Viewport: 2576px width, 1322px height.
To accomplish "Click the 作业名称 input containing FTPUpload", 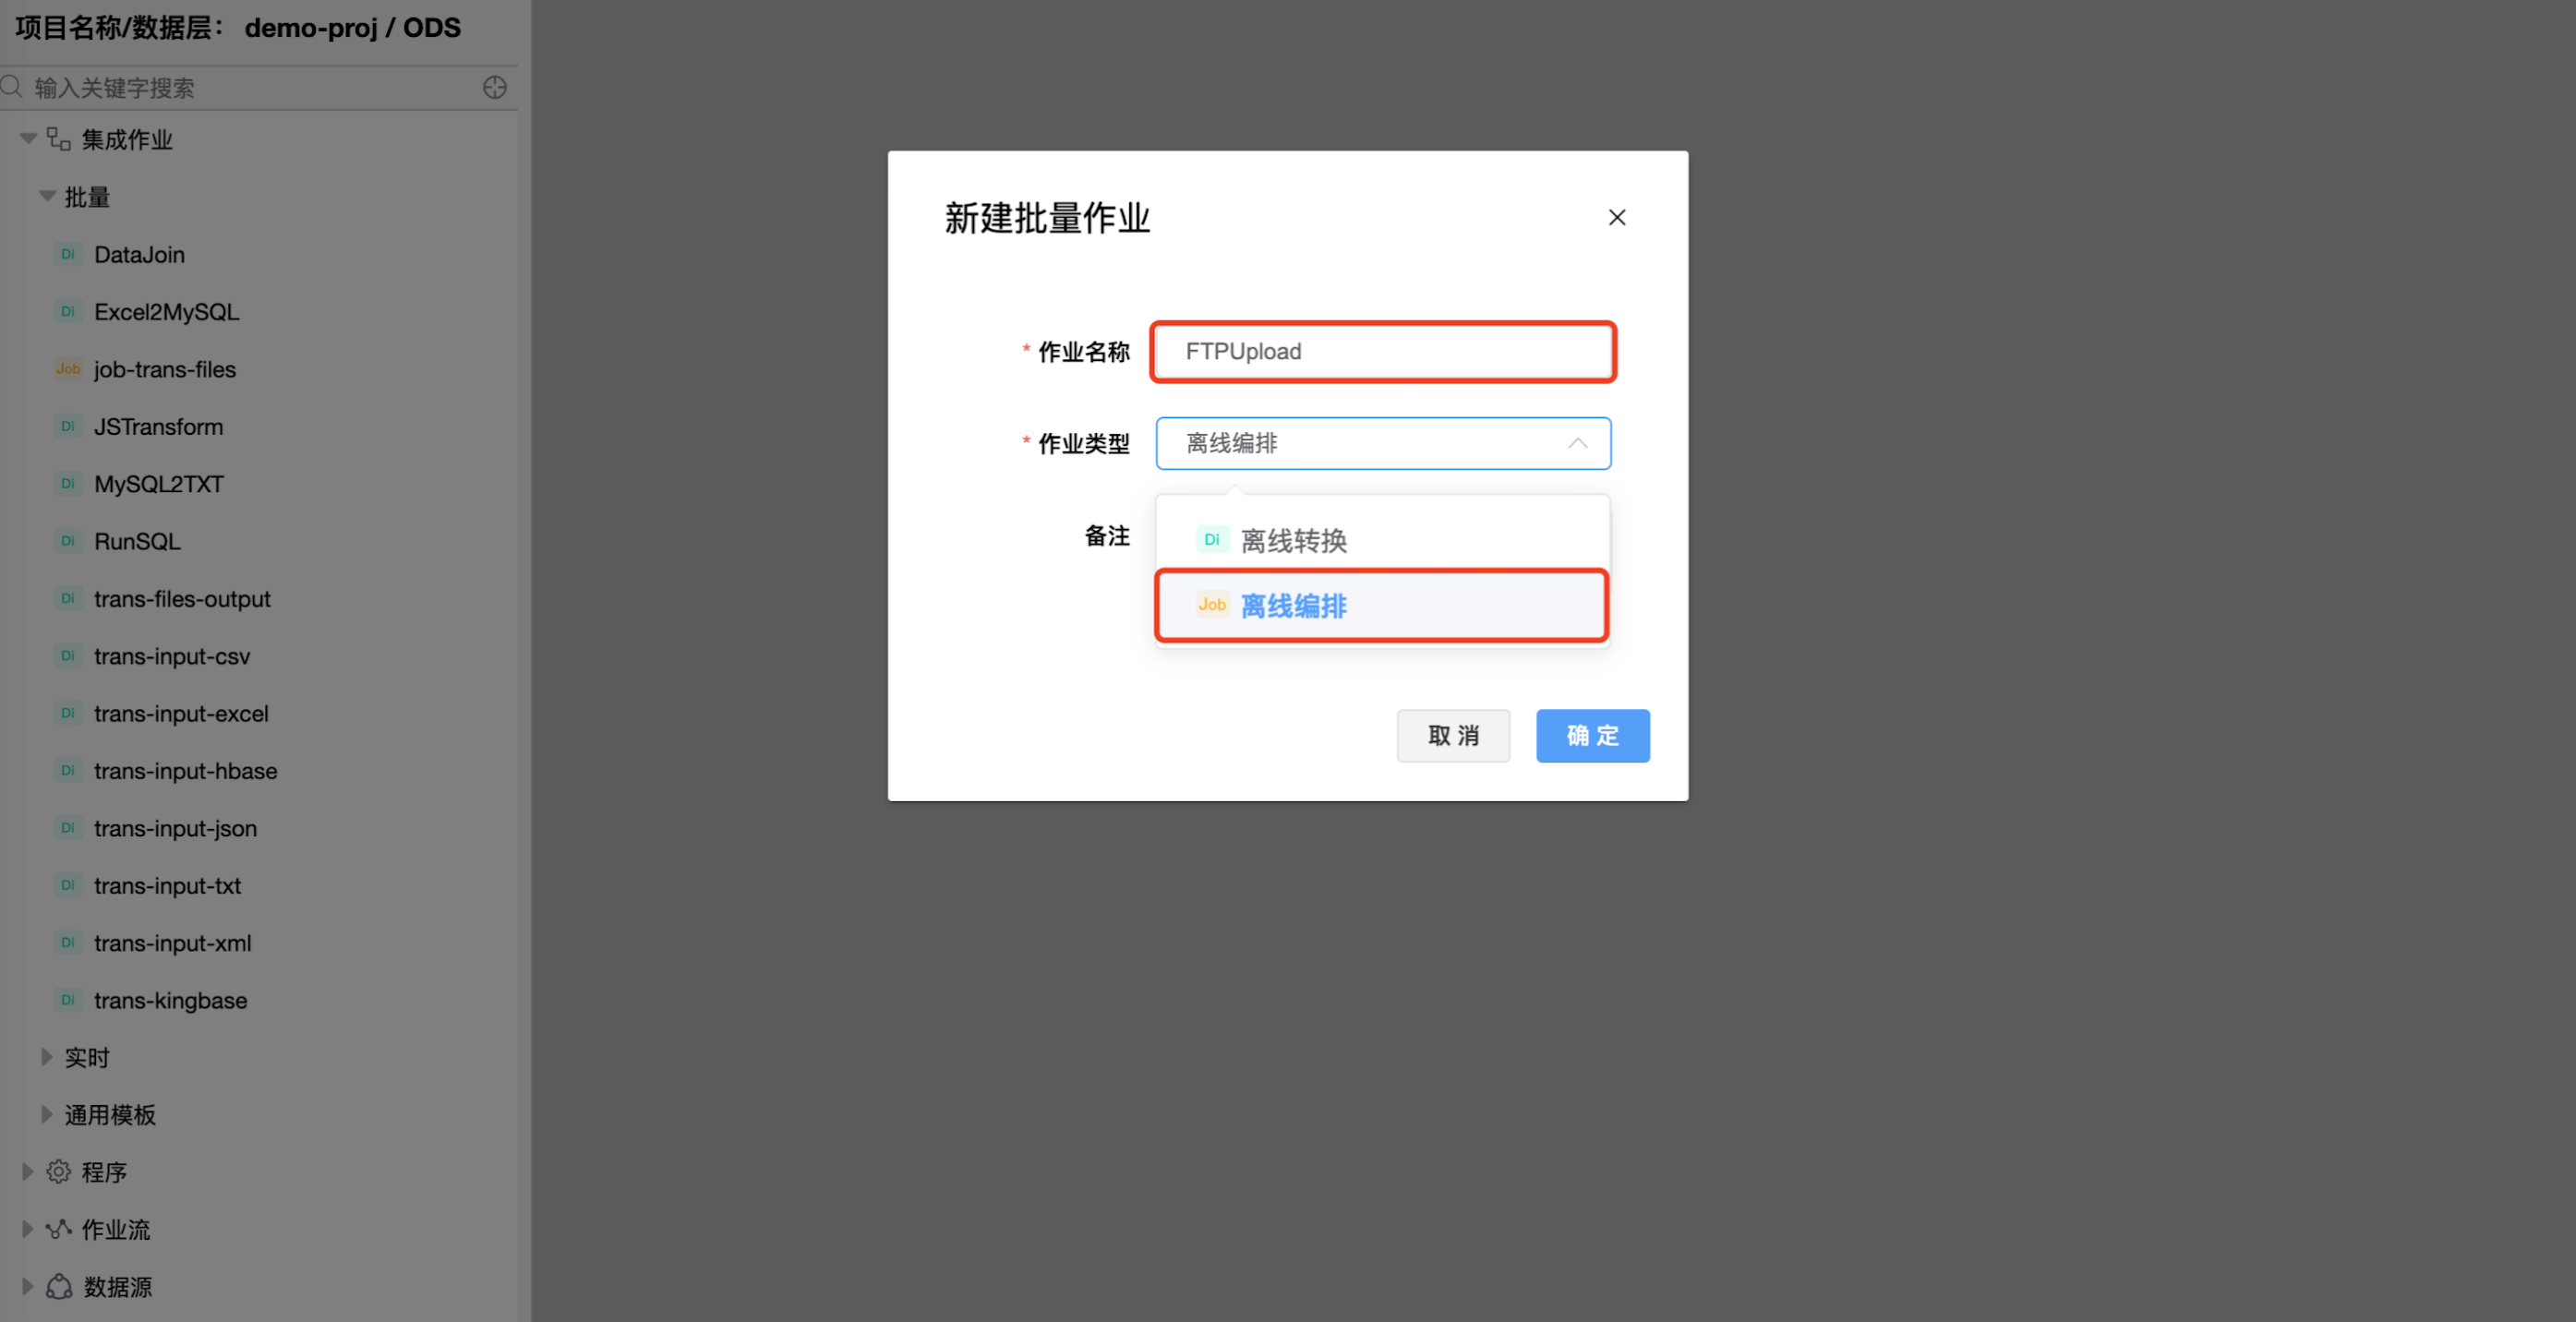I will coord(1383,351).
